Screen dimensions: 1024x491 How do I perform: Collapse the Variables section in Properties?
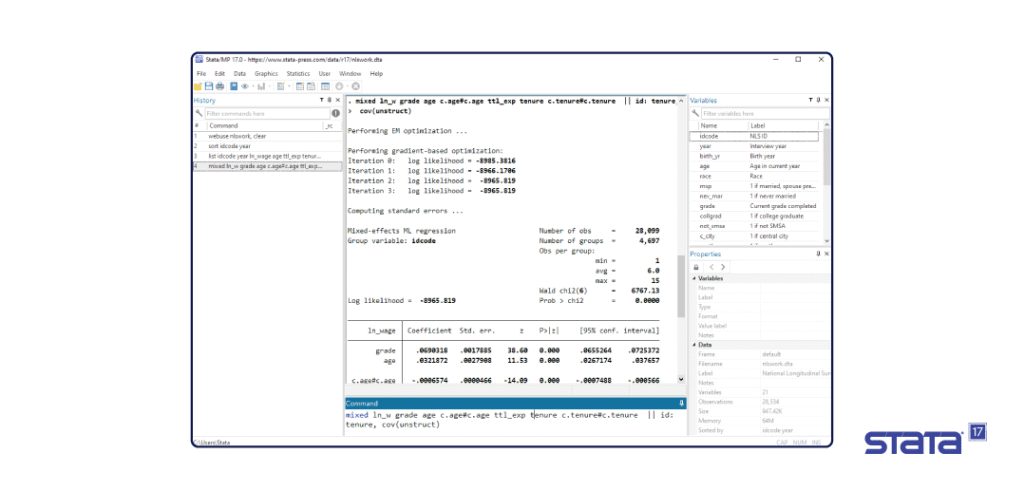tap(694, 278)
